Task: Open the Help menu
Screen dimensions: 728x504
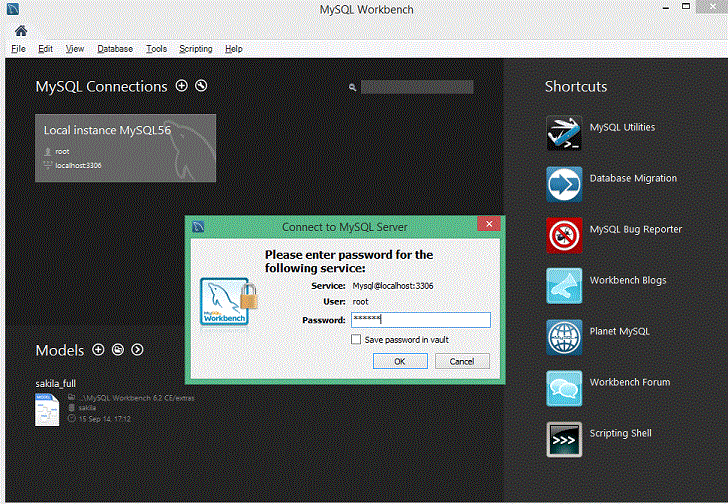Action: (234, 49)
